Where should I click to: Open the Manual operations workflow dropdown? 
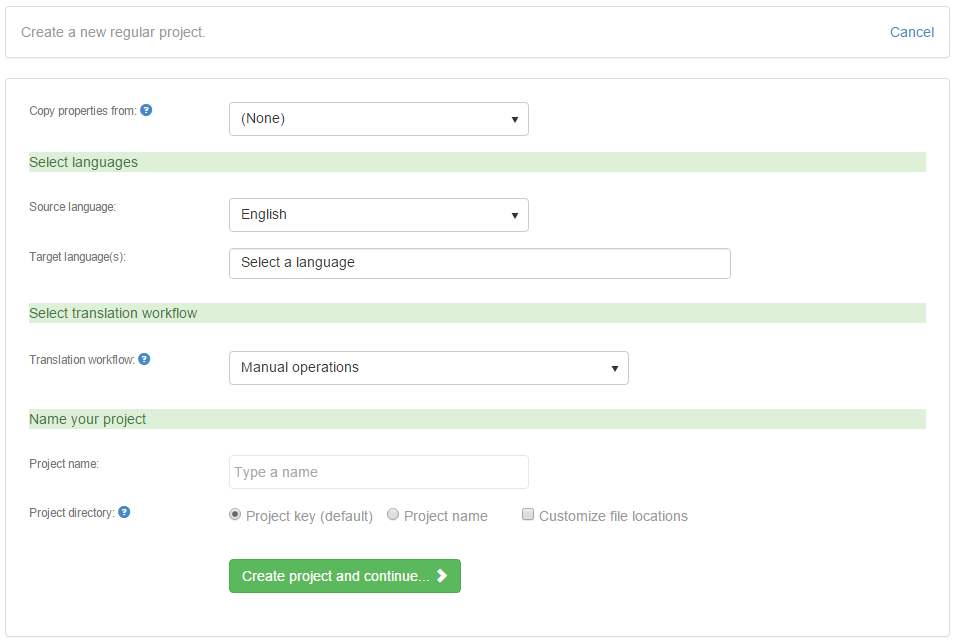click(428, 368)
